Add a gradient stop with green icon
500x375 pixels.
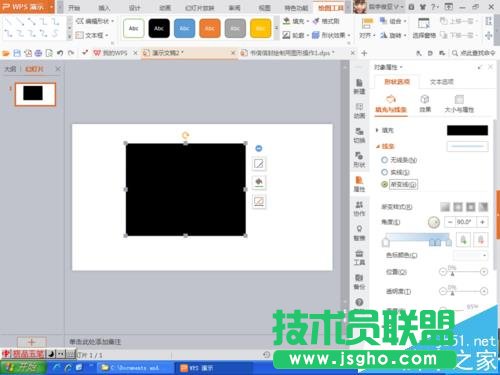coord(463,239)
